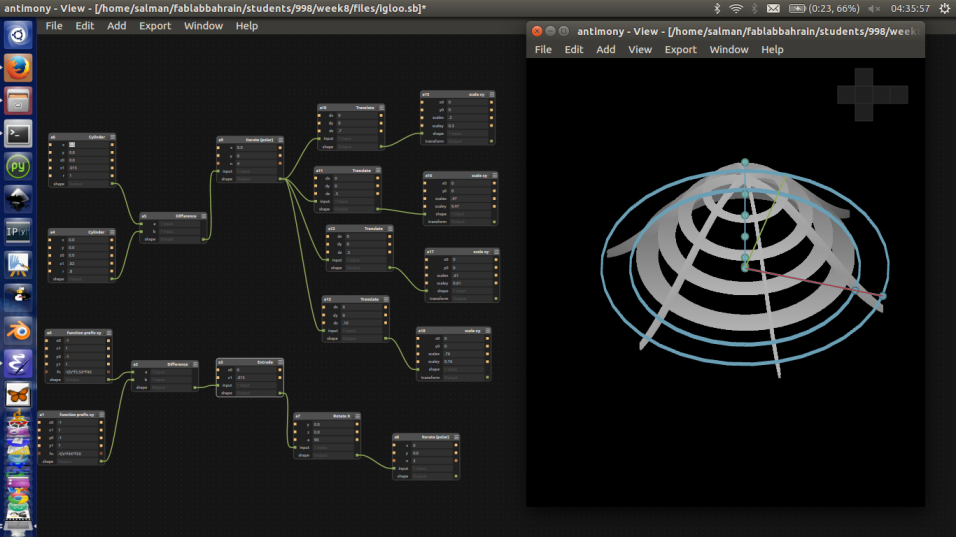Screen dimensions: 956x537
Task: Click the r field of Cylinder a6
Action: [x=86, y=176]
